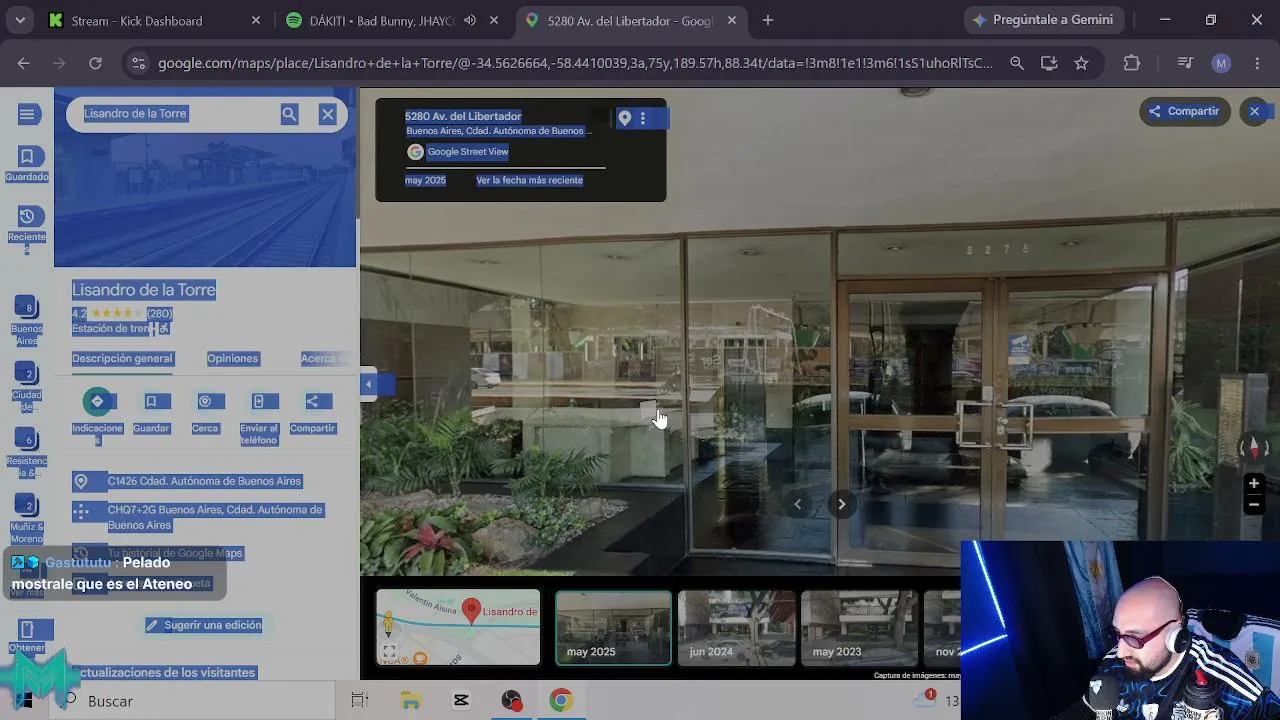This screenshot has width=1280, height=720.
Task: Click the Street View compass
Action: point(1254,447)
